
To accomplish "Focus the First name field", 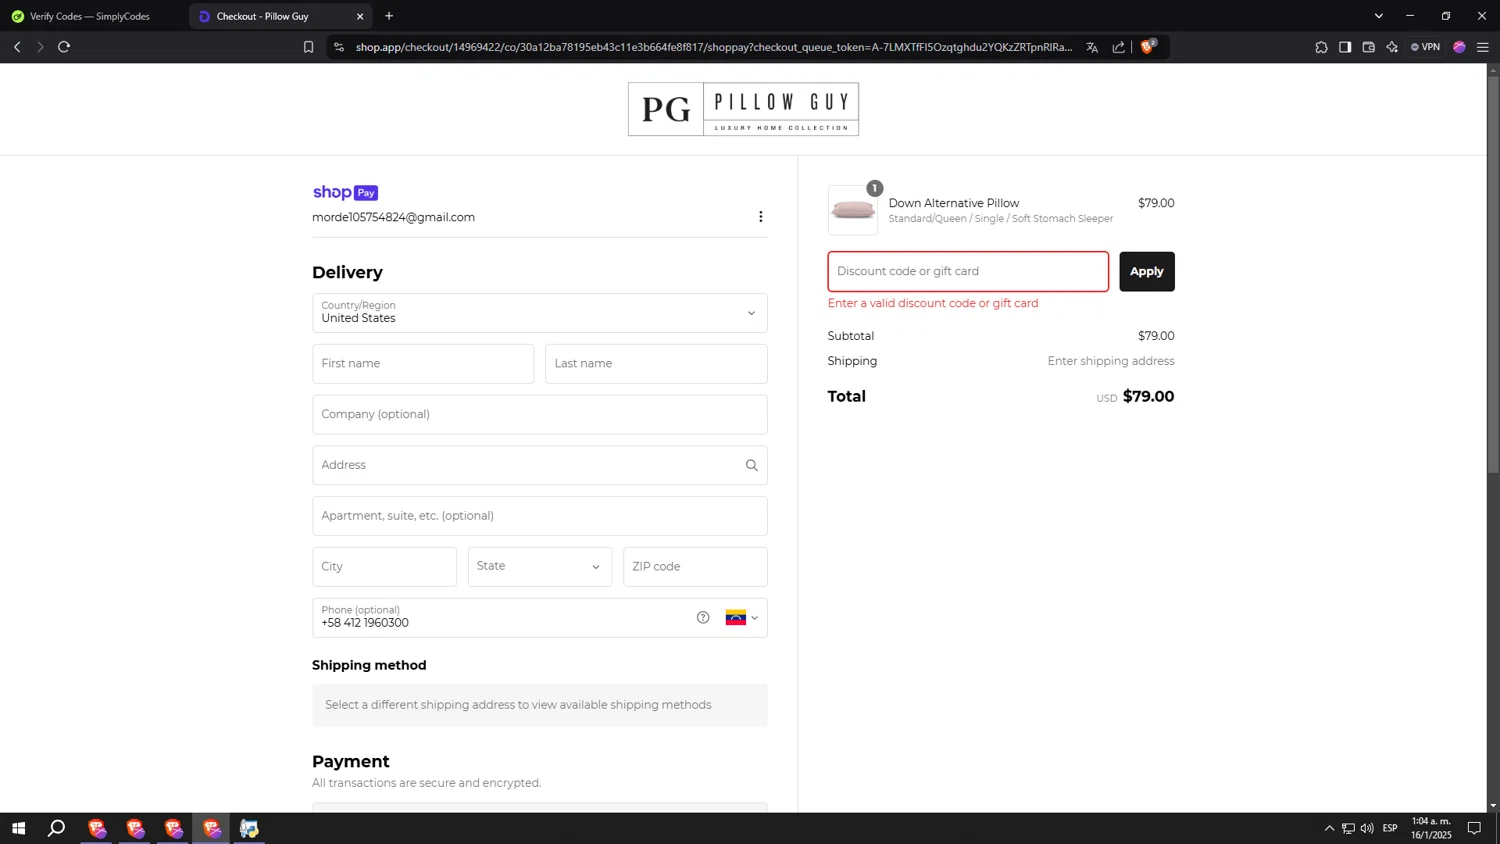I will click(423, 364).
